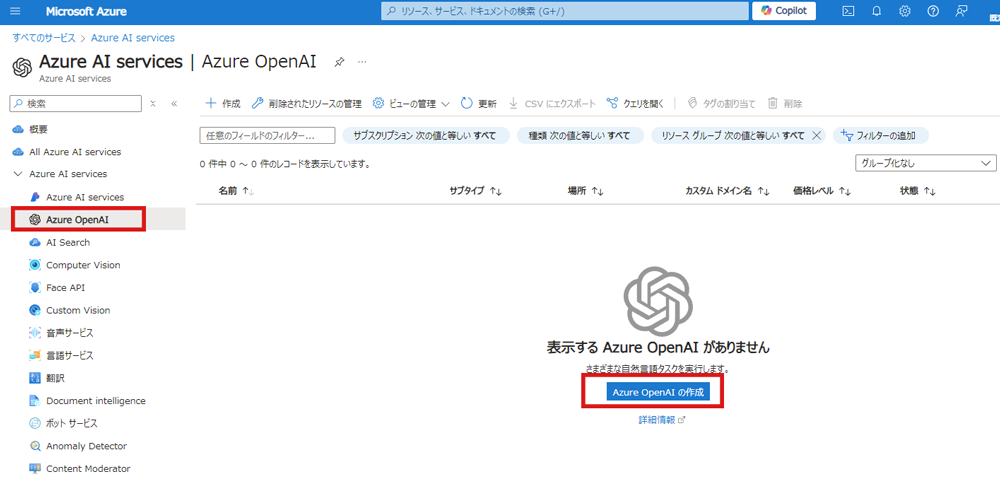
Task: Open the Azure portal hamburger menu
Action: pos(16,11)
